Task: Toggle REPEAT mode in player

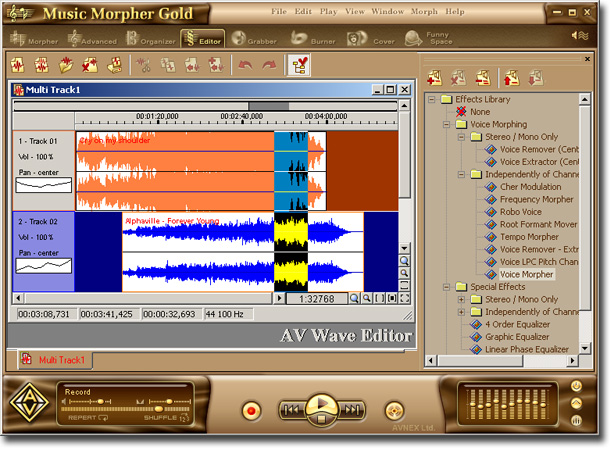Action: pos(88,418)
